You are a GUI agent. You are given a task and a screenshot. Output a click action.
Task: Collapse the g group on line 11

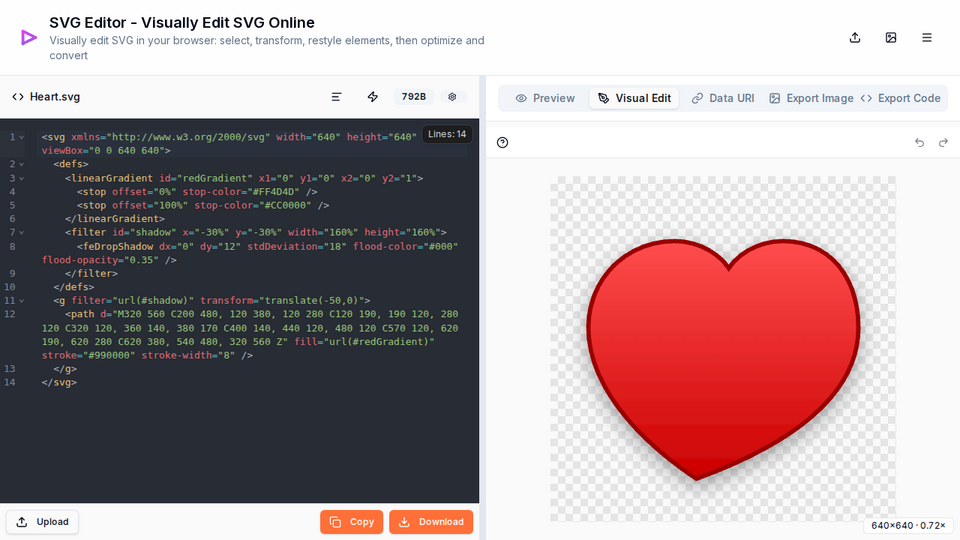coord(21,301)
